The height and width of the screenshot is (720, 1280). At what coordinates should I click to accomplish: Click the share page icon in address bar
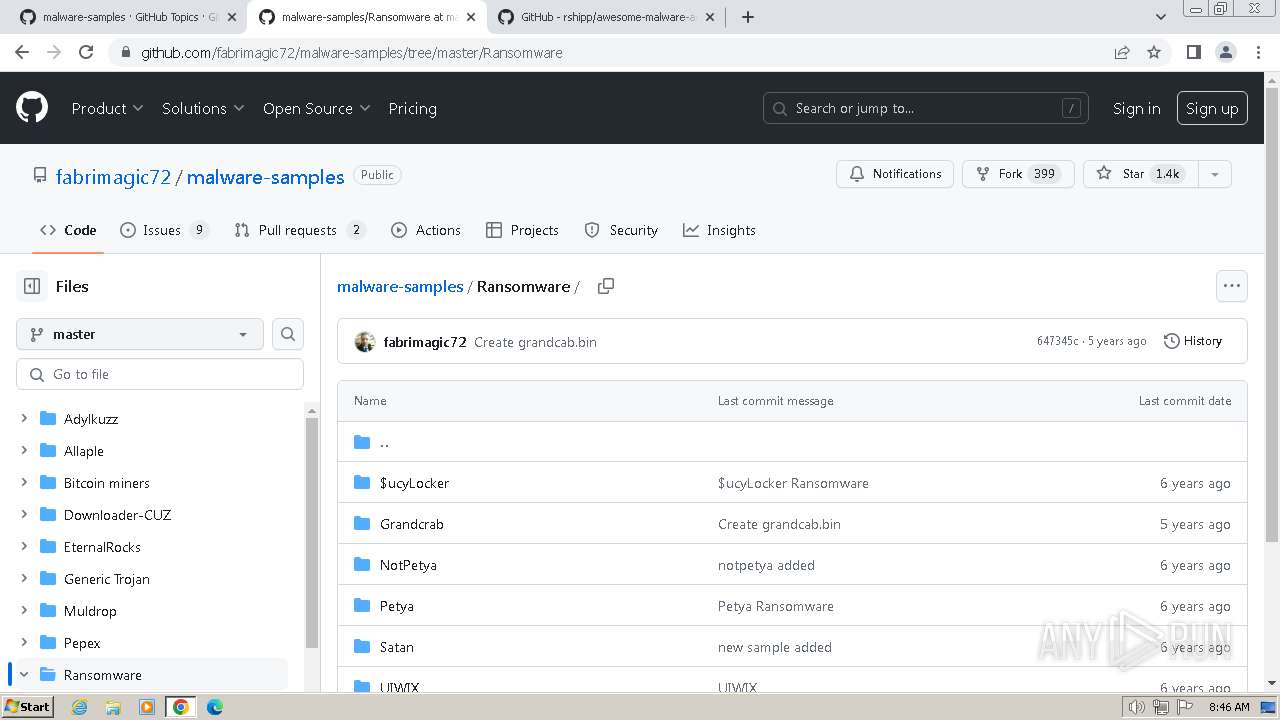pos(1122,52)
